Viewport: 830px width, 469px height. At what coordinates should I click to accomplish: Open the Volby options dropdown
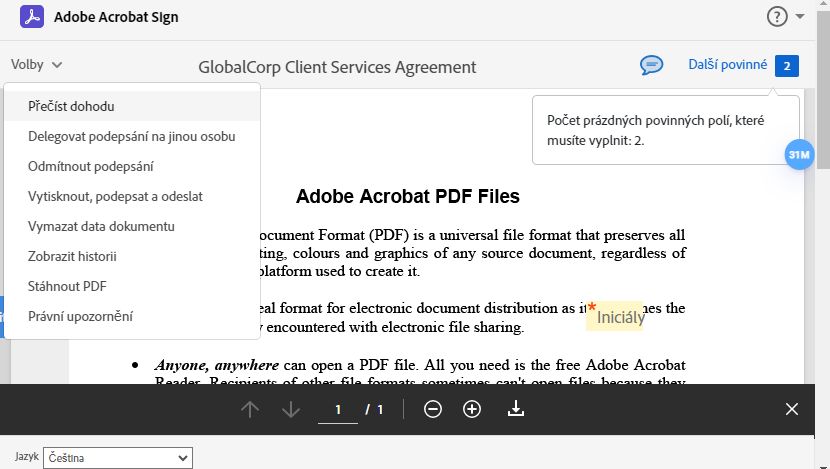tap(37, 65)
